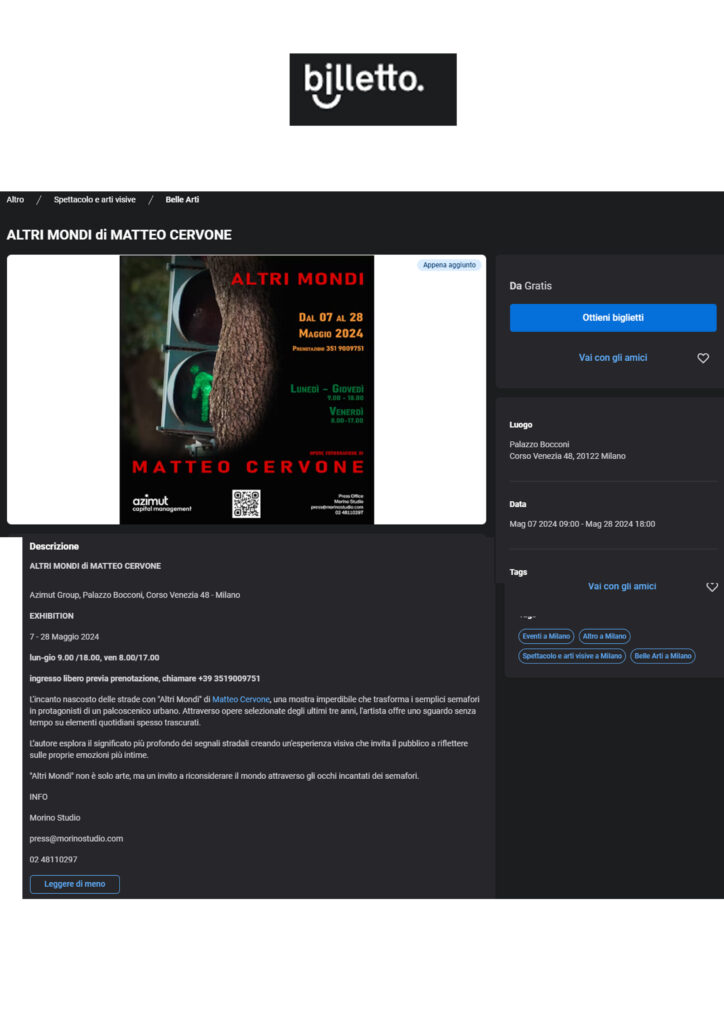Click the Appena aggiunto badge
724x1024 pixels.
coord(449,265)
